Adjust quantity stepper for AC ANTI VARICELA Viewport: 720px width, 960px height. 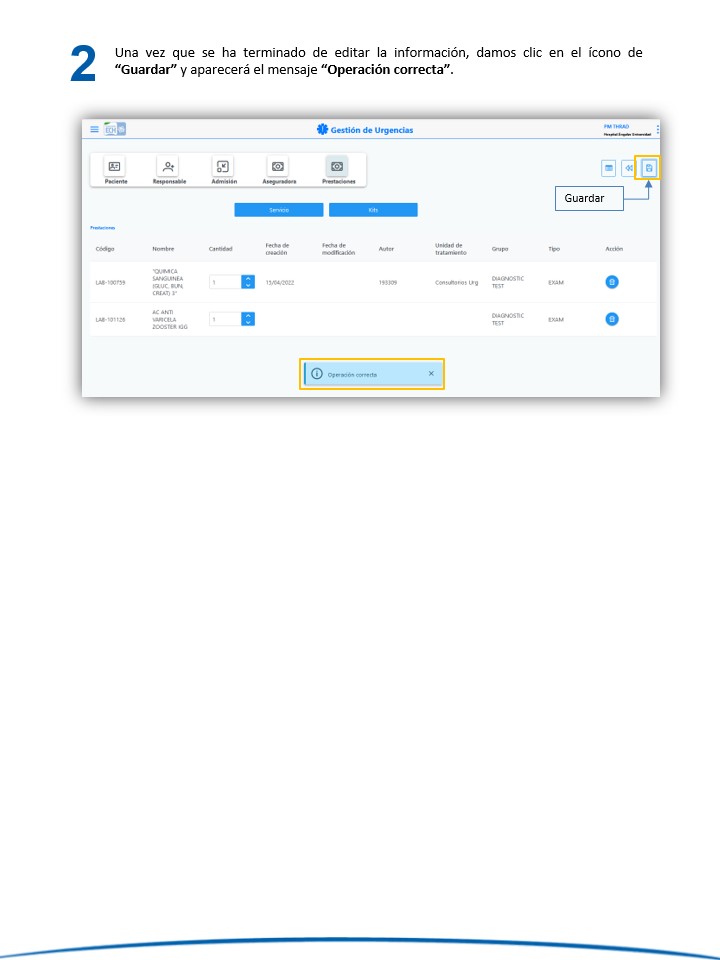[x=248, y=319]
